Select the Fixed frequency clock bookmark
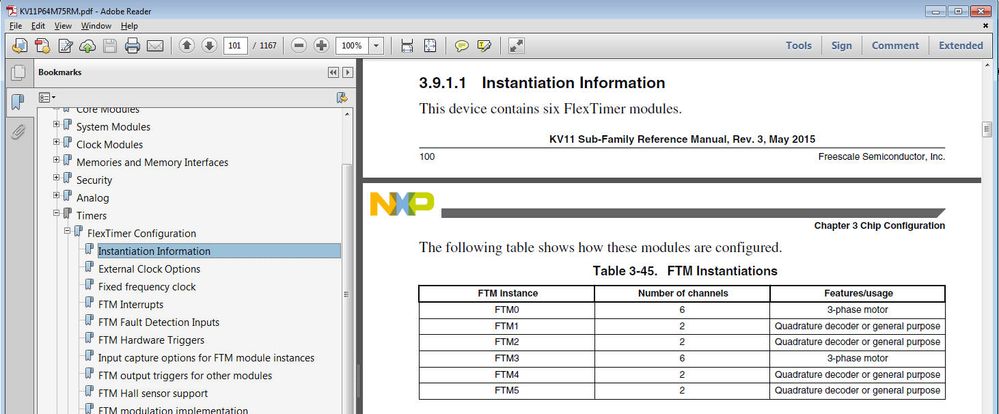999x414 pixels. pyautogui.click(x=147, y=287)
